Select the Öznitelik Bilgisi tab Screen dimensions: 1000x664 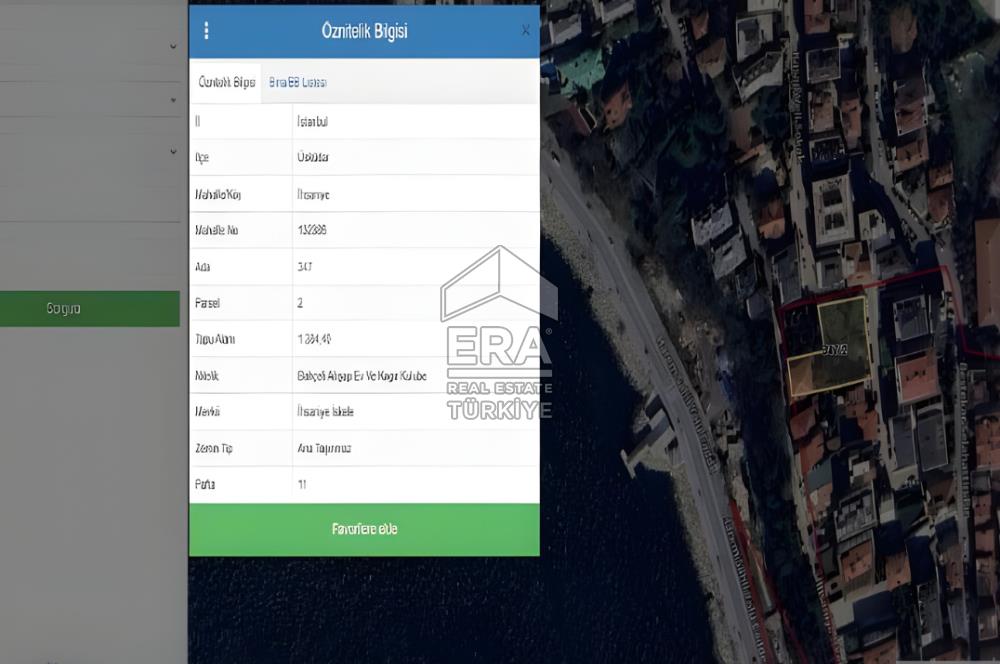click(x=227, y=83)
